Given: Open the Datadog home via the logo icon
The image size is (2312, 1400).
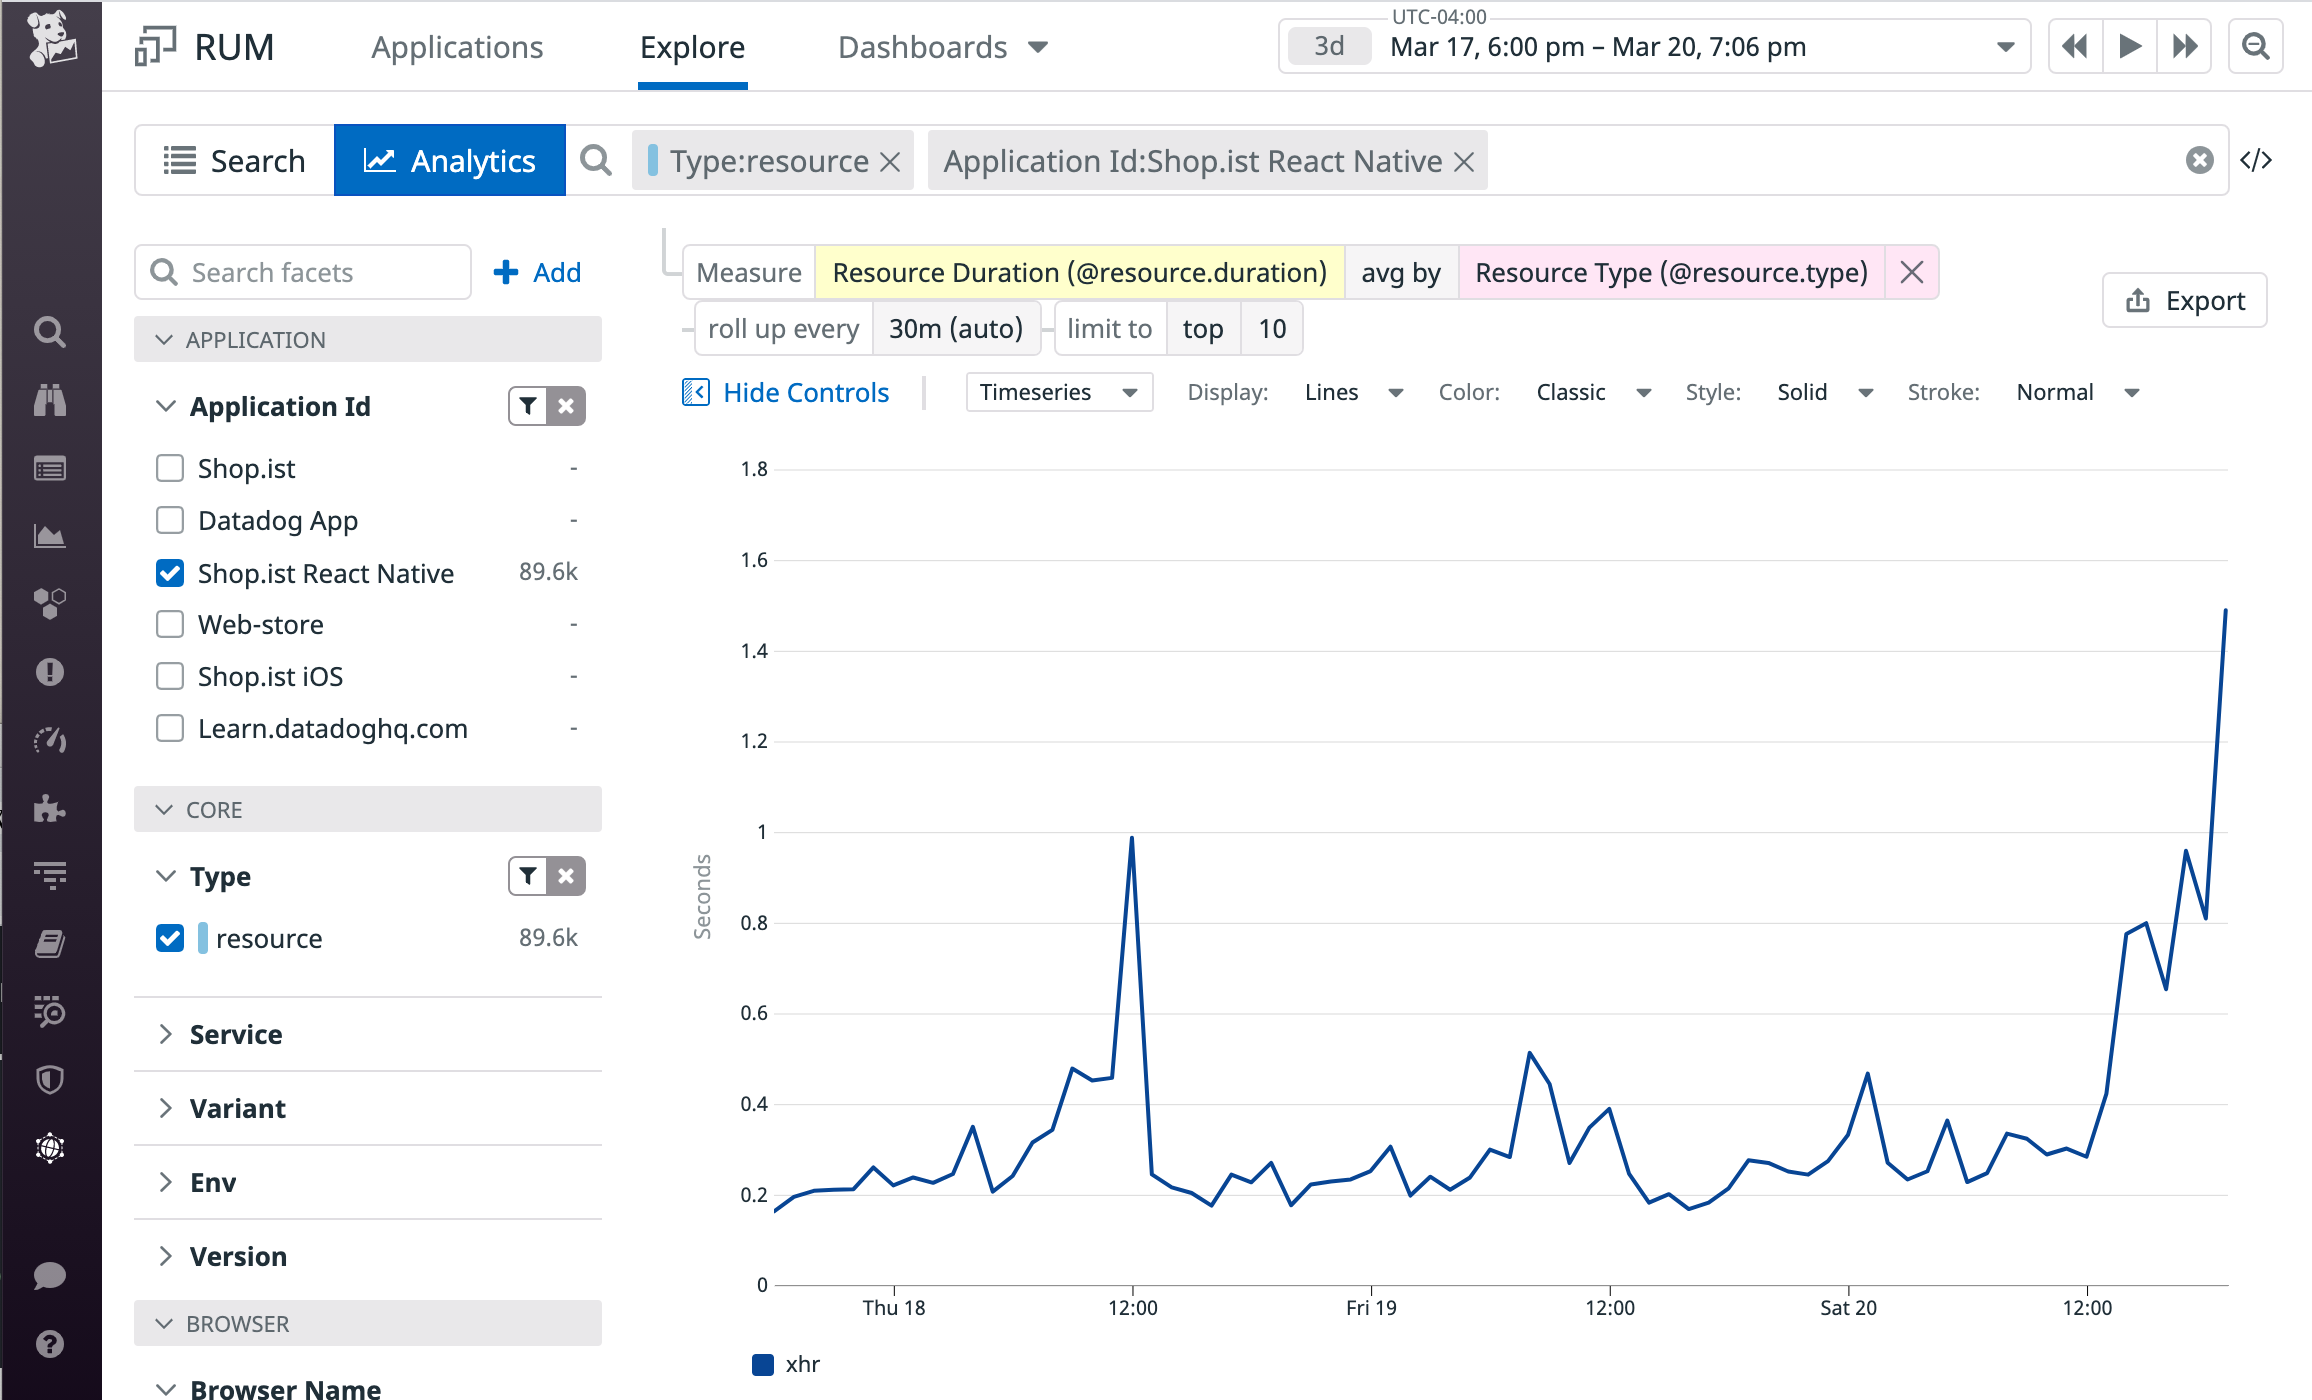Looking at the screenshot, I should click(50, 40).
